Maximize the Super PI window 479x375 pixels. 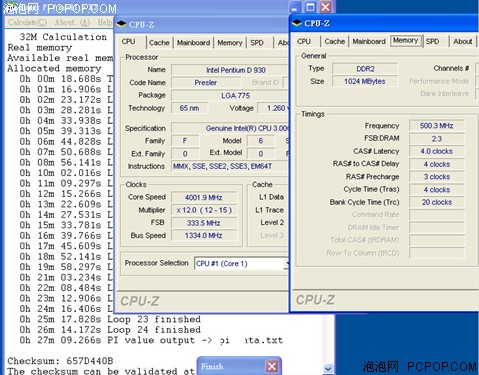310,7
